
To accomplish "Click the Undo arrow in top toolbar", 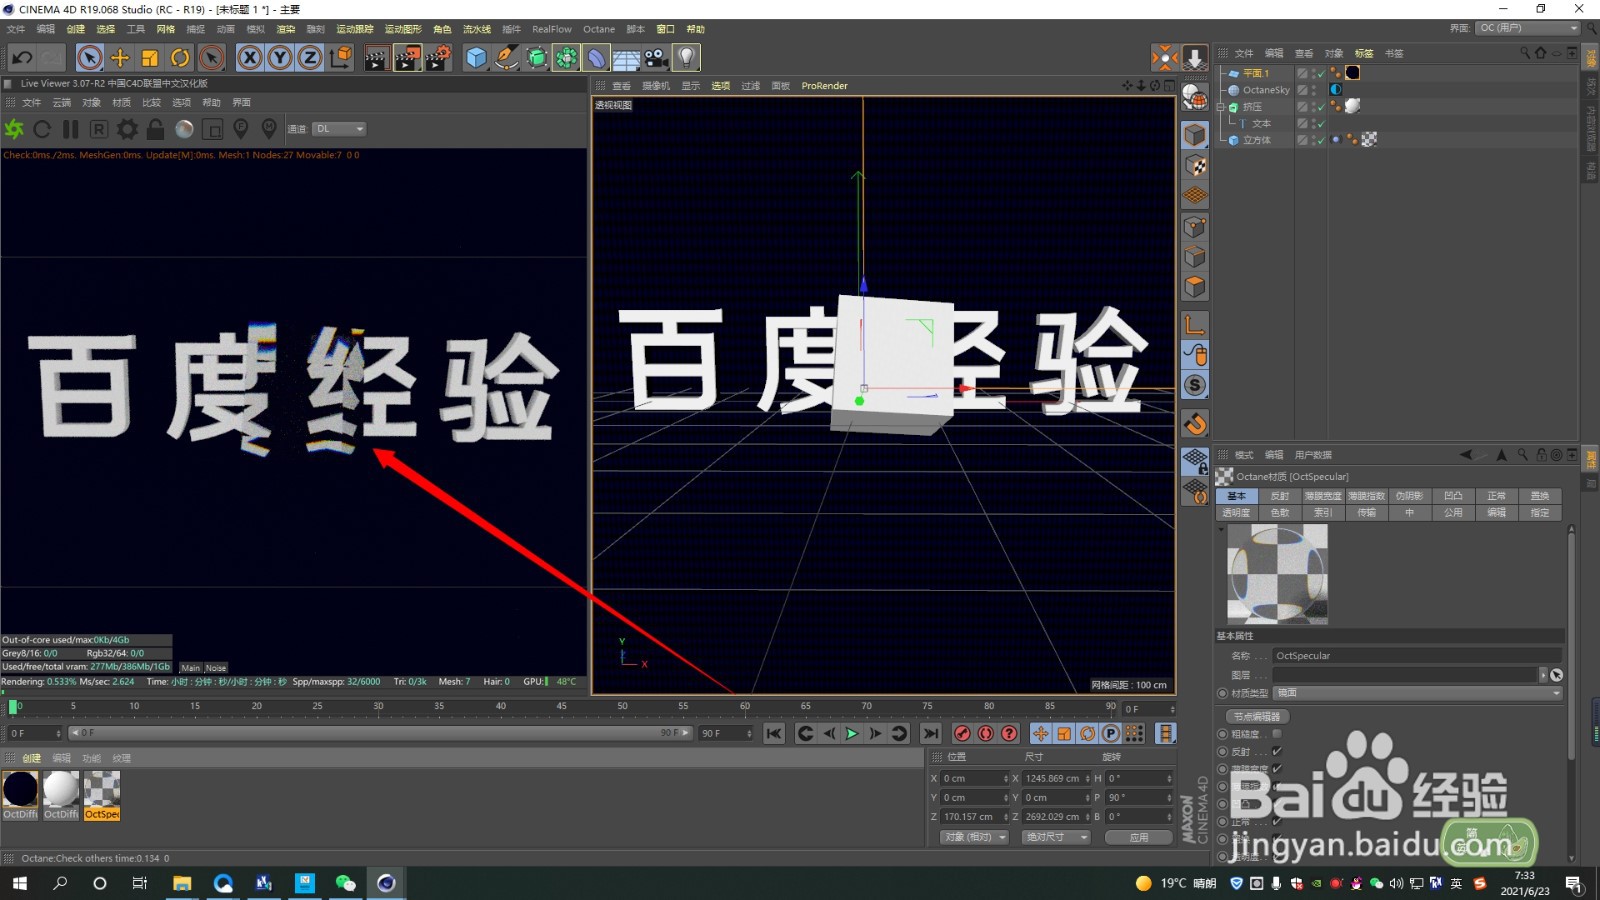I will click(22, 57).
